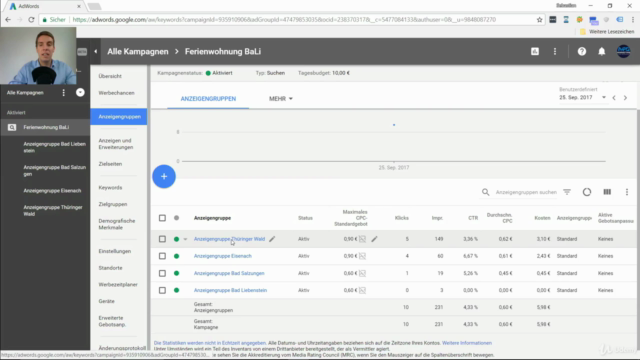Open the header three-dot tools menu

point(555,51)
